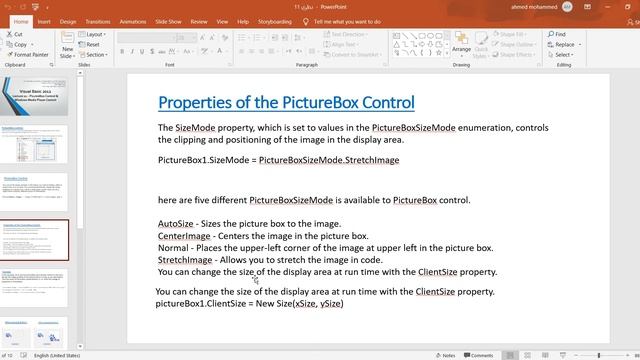This screenshot has height=360, width=640.
Task: Open the Copy options arrow
Action: 32,44
